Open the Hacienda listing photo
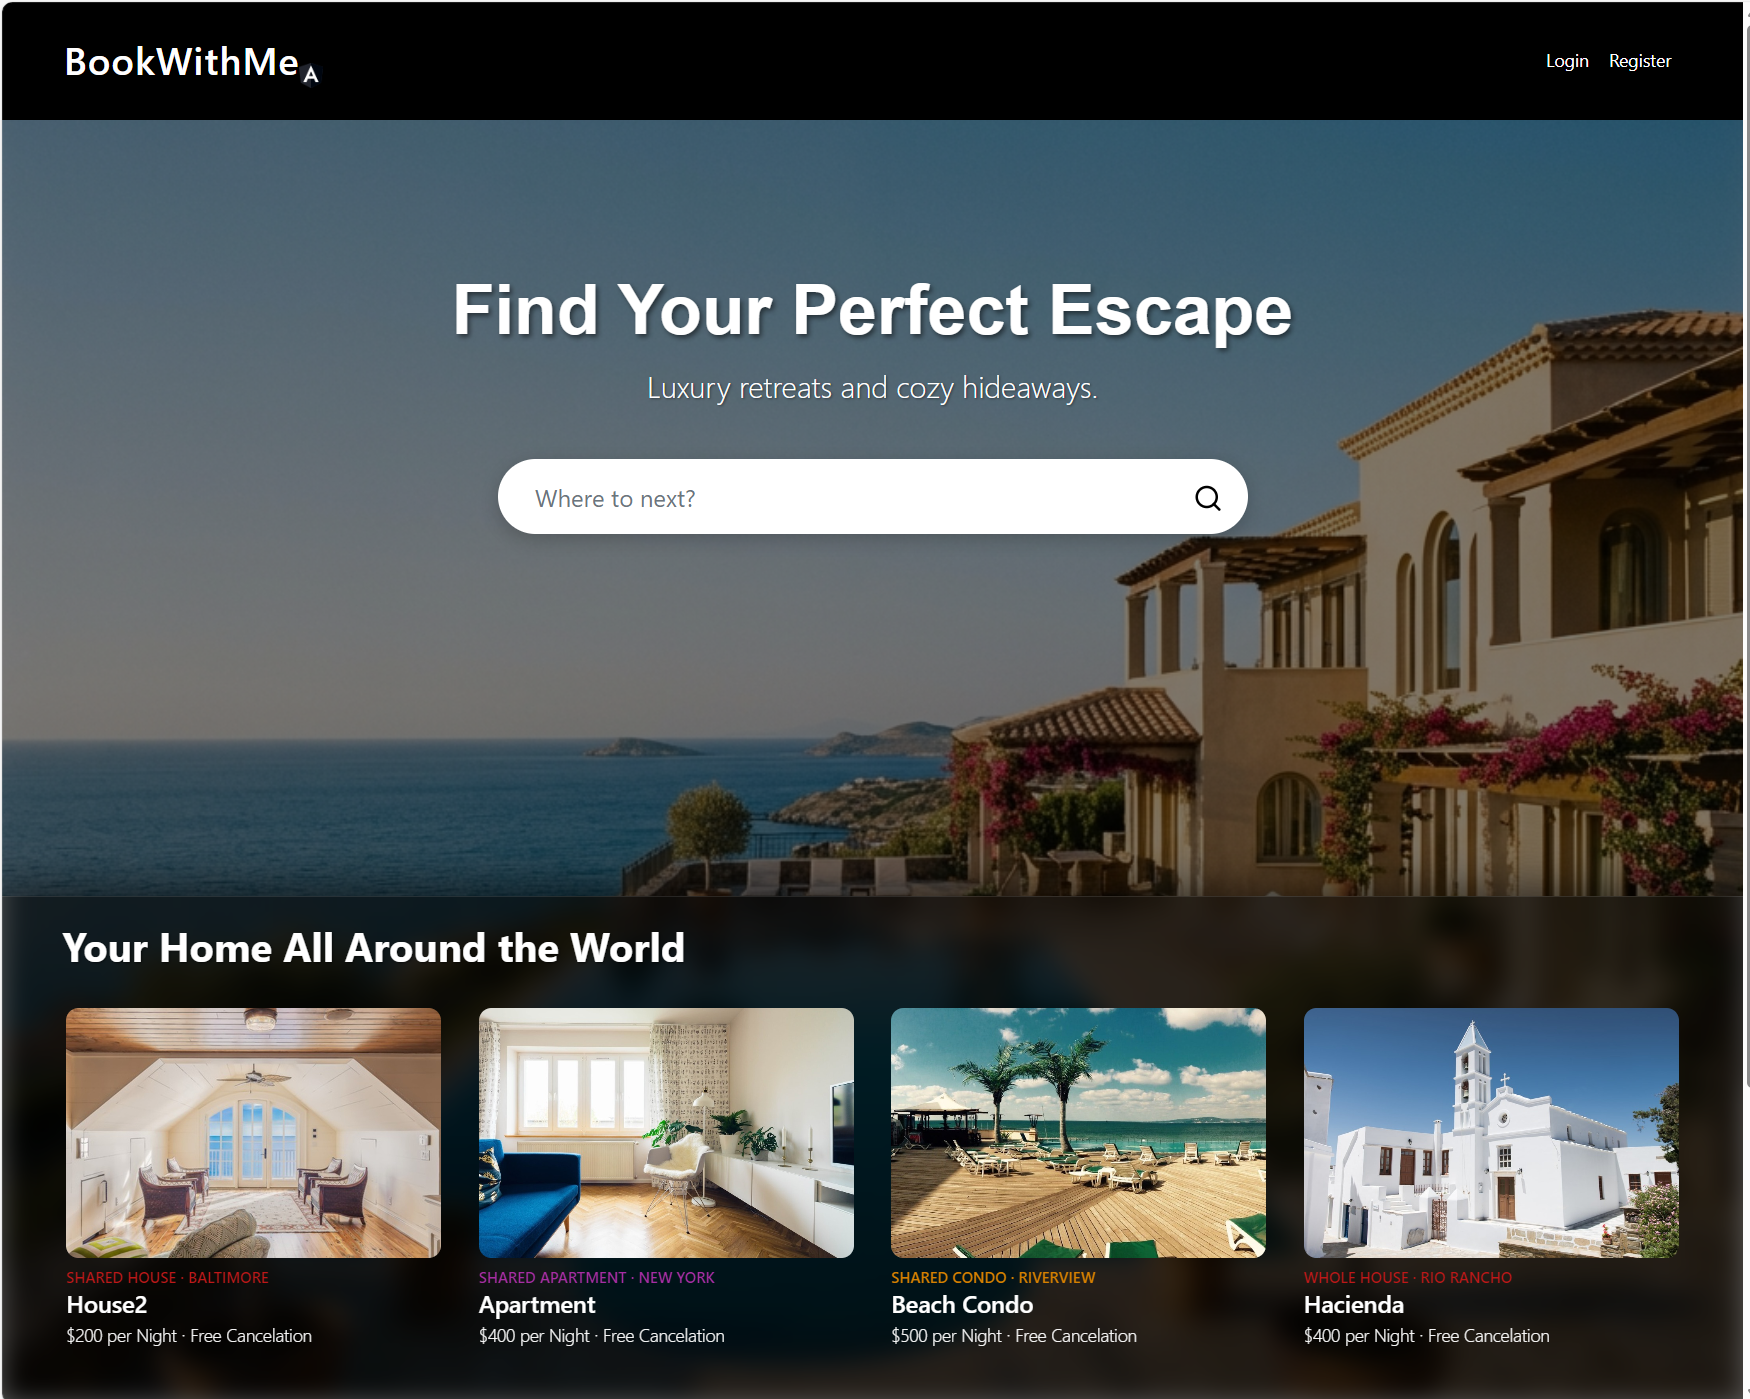 1491,1132
